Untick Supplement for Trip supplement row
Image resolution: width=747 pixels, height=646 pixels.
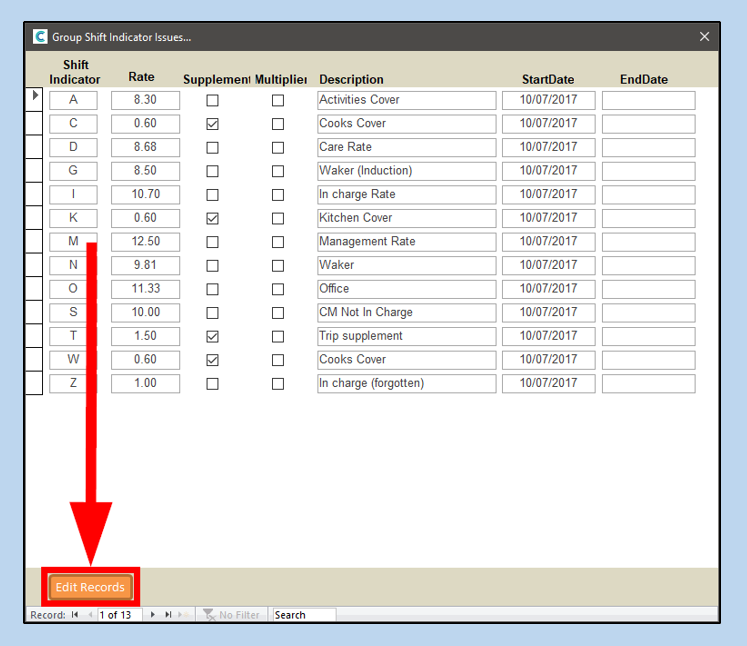212,337
